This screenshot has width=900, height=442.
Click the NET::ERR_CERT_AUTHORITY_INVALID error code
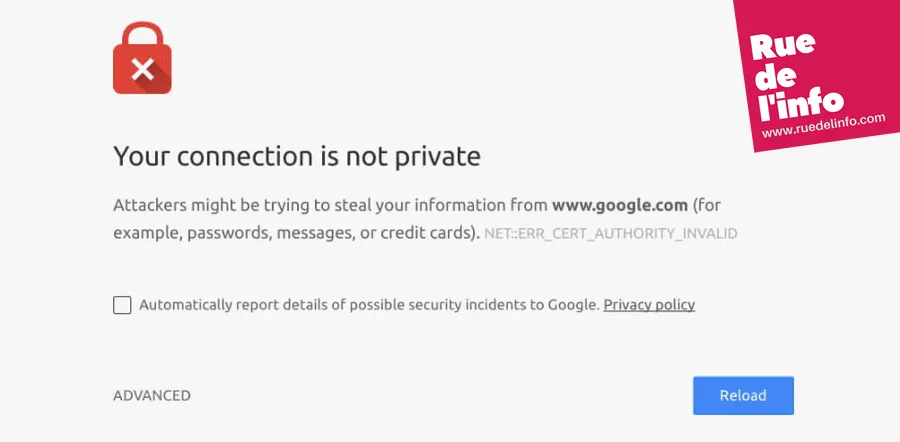click(x=611, y=234)
